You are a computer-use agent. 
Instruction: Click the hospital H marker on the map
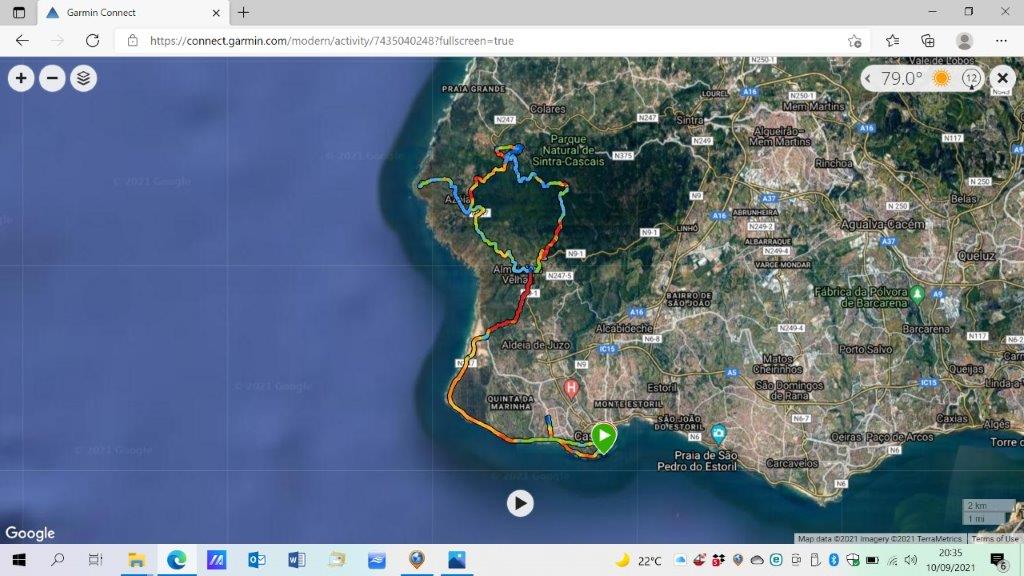click(x=571, y=389)
